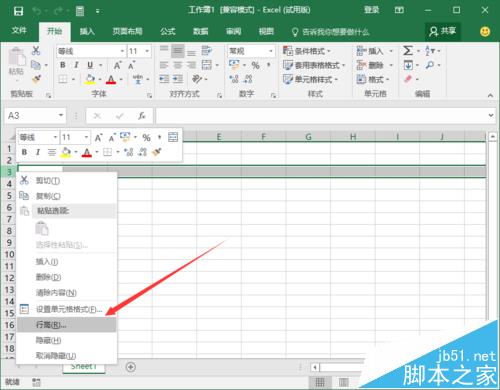Click the Save icon in quick access toolbar
The height and width of the screenshot is (390, 500).
(x=18, y=11)
